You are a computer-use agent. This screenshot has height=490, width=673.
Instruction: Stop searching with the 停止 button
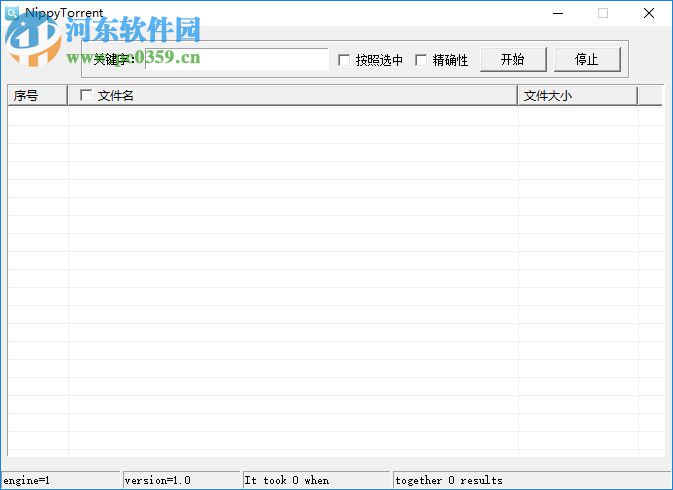pos(587,59)
